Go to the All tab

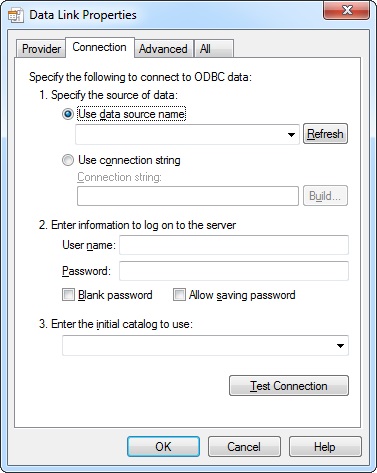point(214,49)
